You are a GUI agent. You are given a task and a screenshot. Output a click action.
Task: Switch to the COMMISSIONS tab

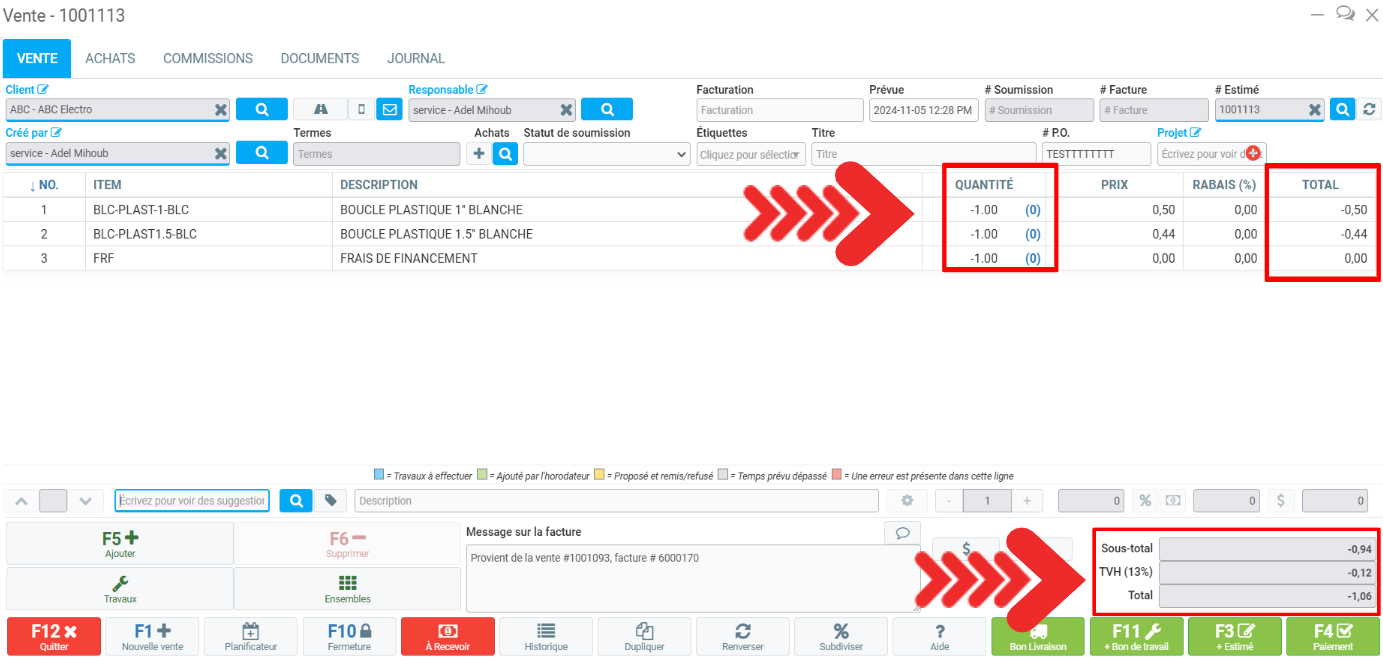tap(208, 59)
